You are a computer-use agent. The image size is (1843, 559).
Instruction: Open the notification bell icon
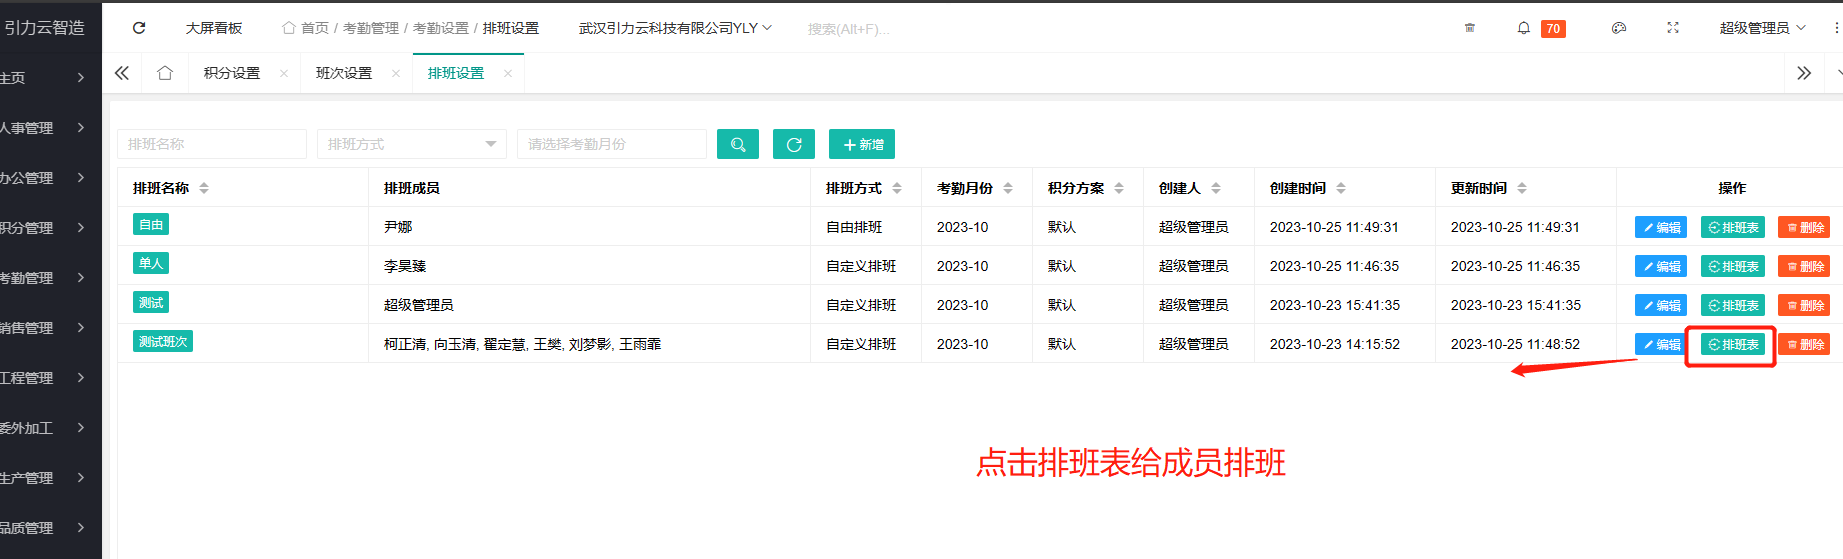click(1523, 28)
